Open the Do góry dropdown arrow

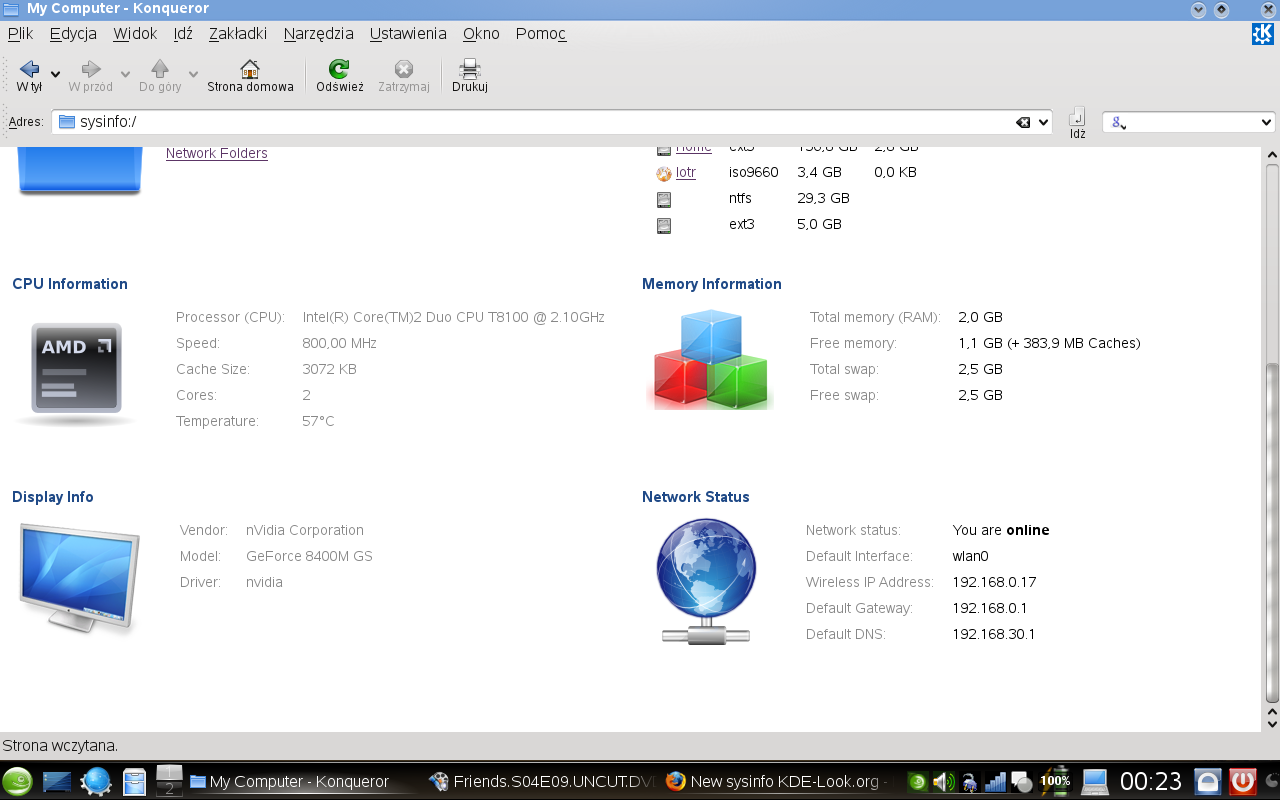coord(194,75)
